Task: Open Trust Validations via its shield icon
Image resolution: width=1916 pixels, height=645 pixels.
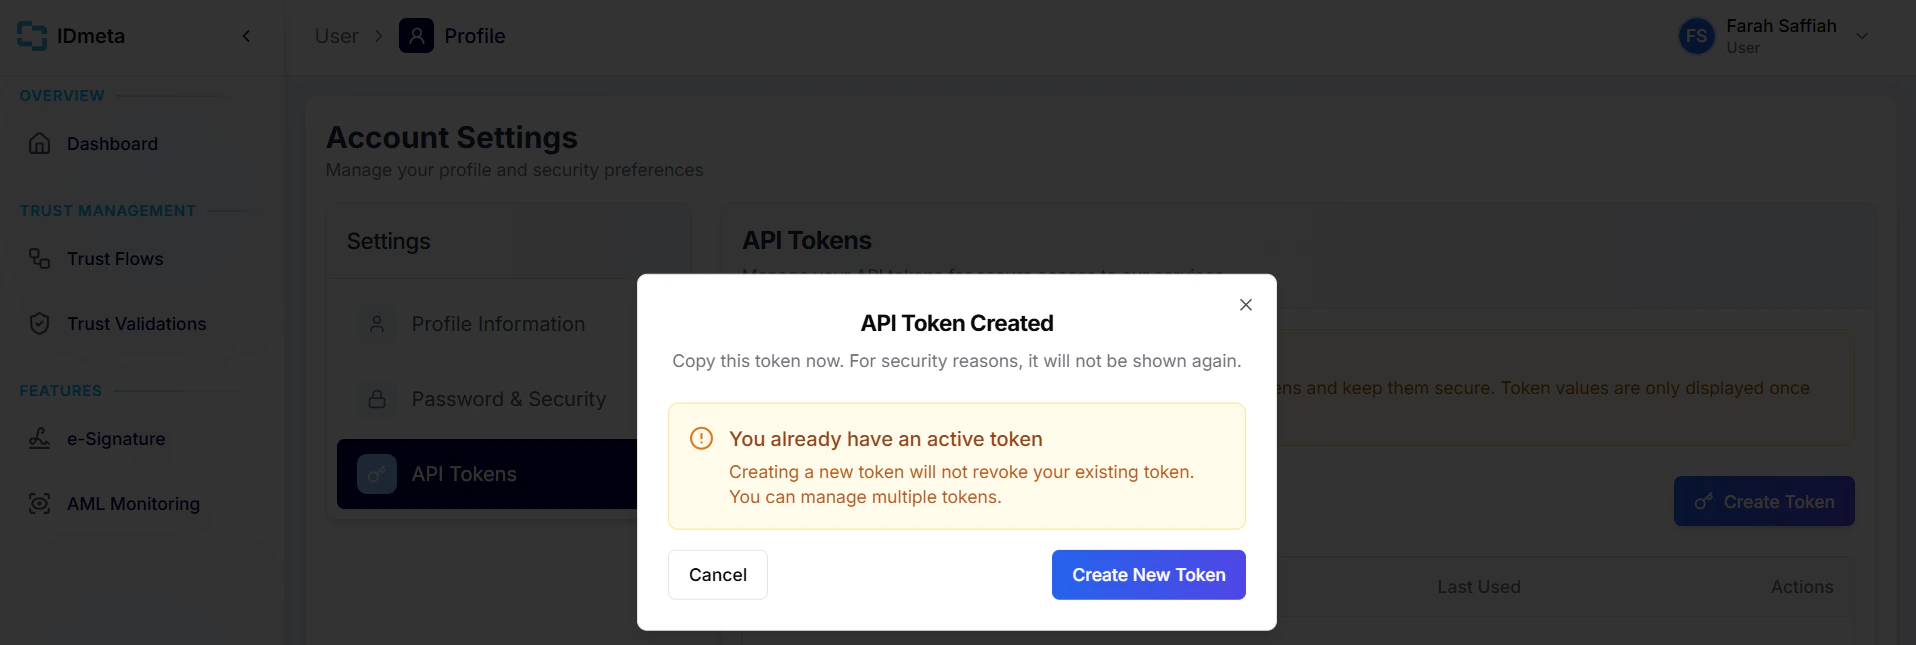Action: [x=38, y=323]
